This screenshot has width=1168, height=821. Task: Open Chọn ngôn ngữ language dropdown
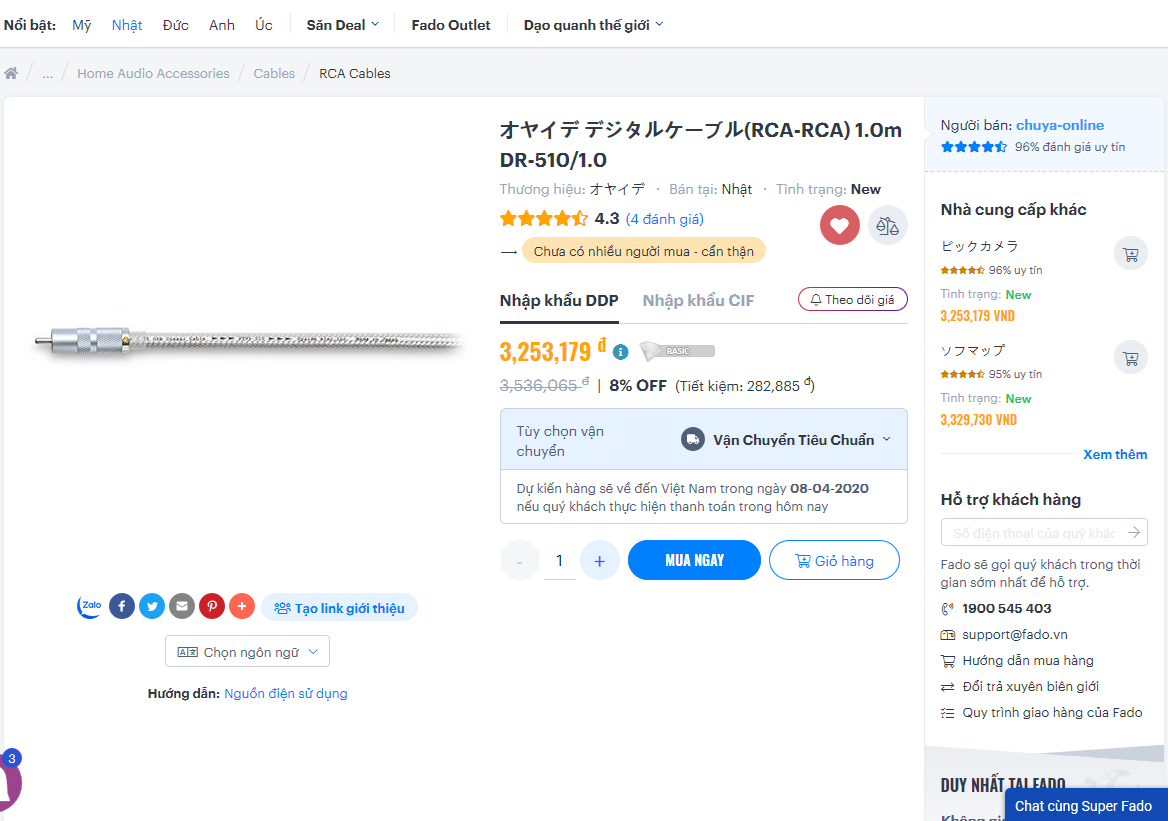pos(247,652)
